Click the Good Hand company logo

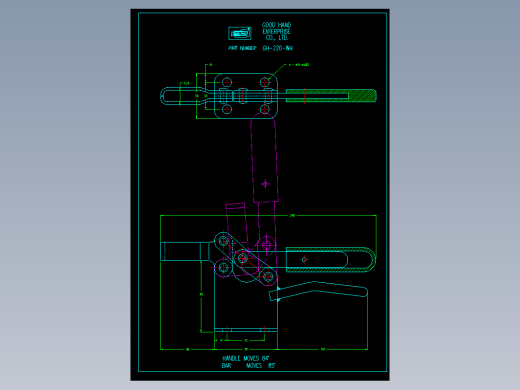(240, 33)
